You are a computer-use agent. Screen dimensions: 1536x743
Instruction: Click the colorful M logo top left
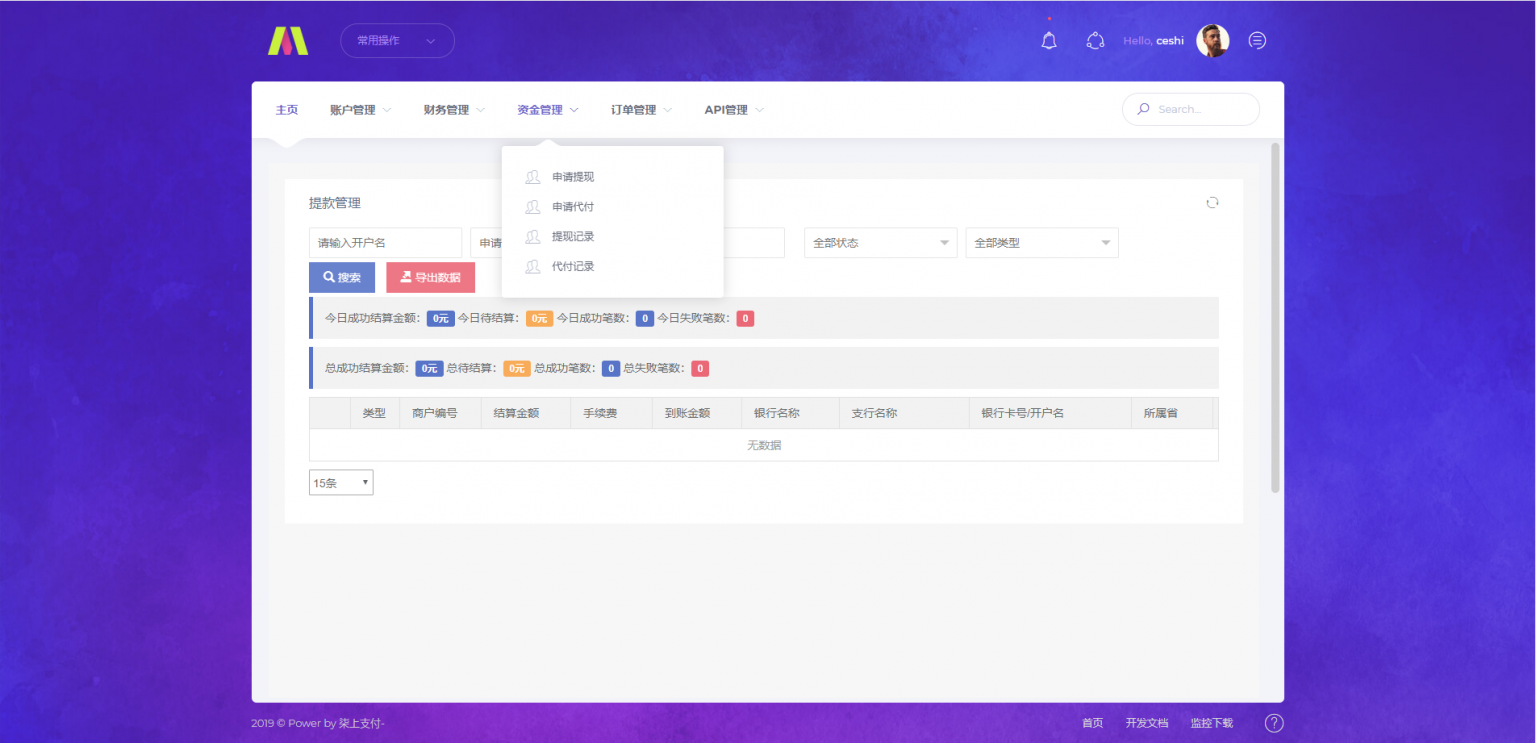click(288, 40)
